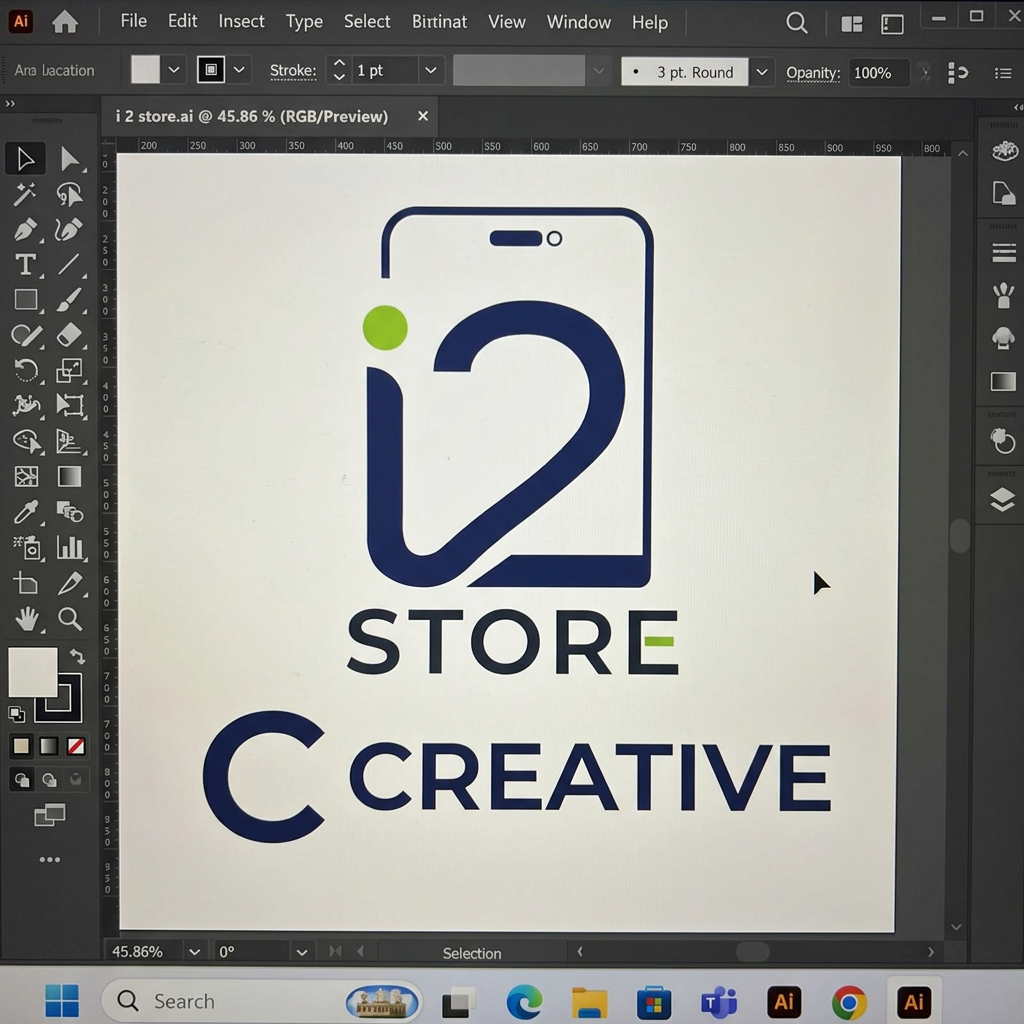Set paint mode to None
Image resolution: width=1024 pixels, height=1024 pixels.
[x=76, y=746]
